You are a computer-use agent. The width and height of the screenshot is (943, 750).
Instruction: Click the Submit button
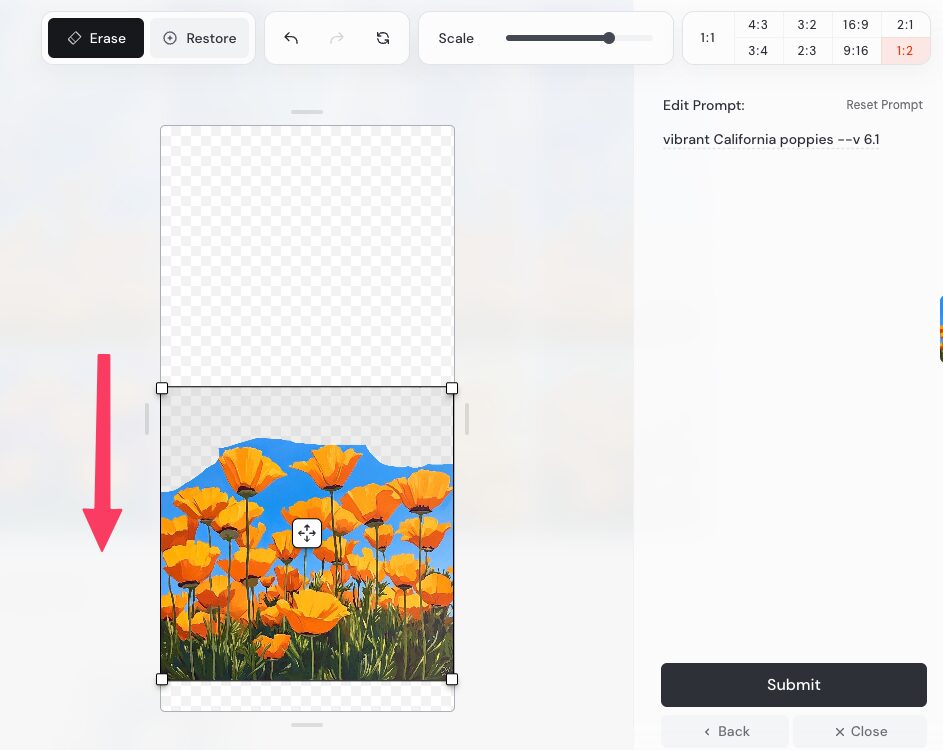(793, 685)
